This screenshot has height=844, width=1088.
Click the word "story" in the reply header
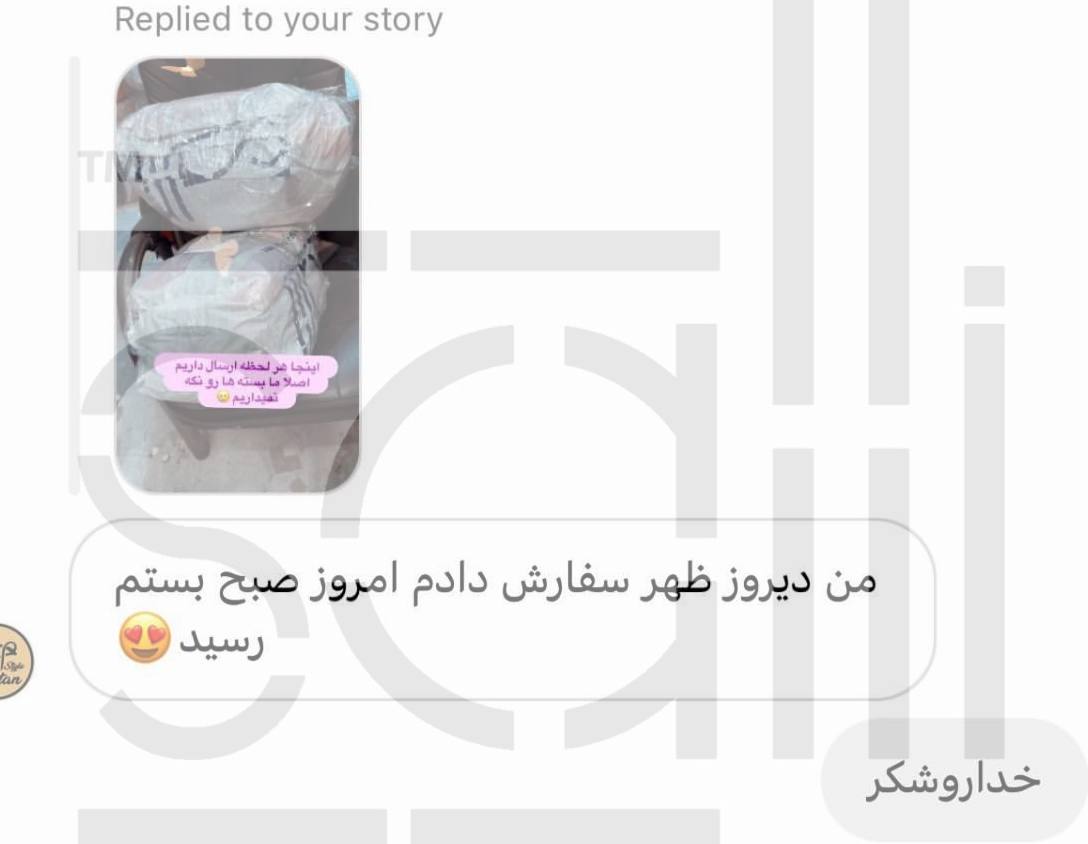coord(403,21)
